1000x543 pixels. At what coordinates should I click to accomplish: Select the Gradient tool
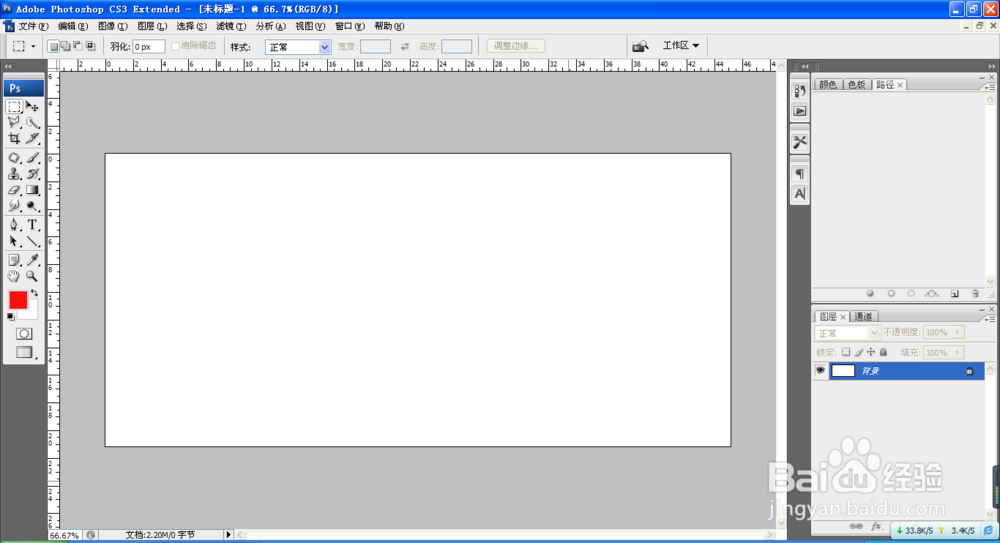(33, 190)
